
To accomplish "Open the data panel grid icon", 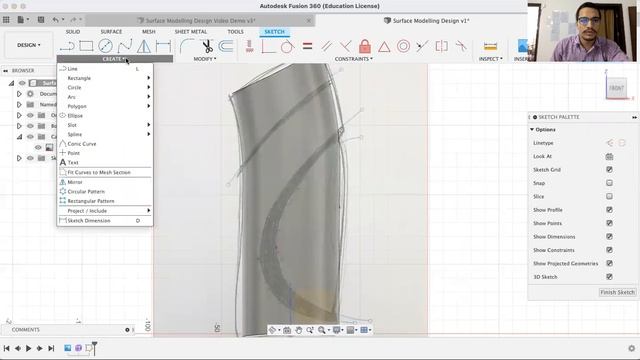I will click(6, 19).
